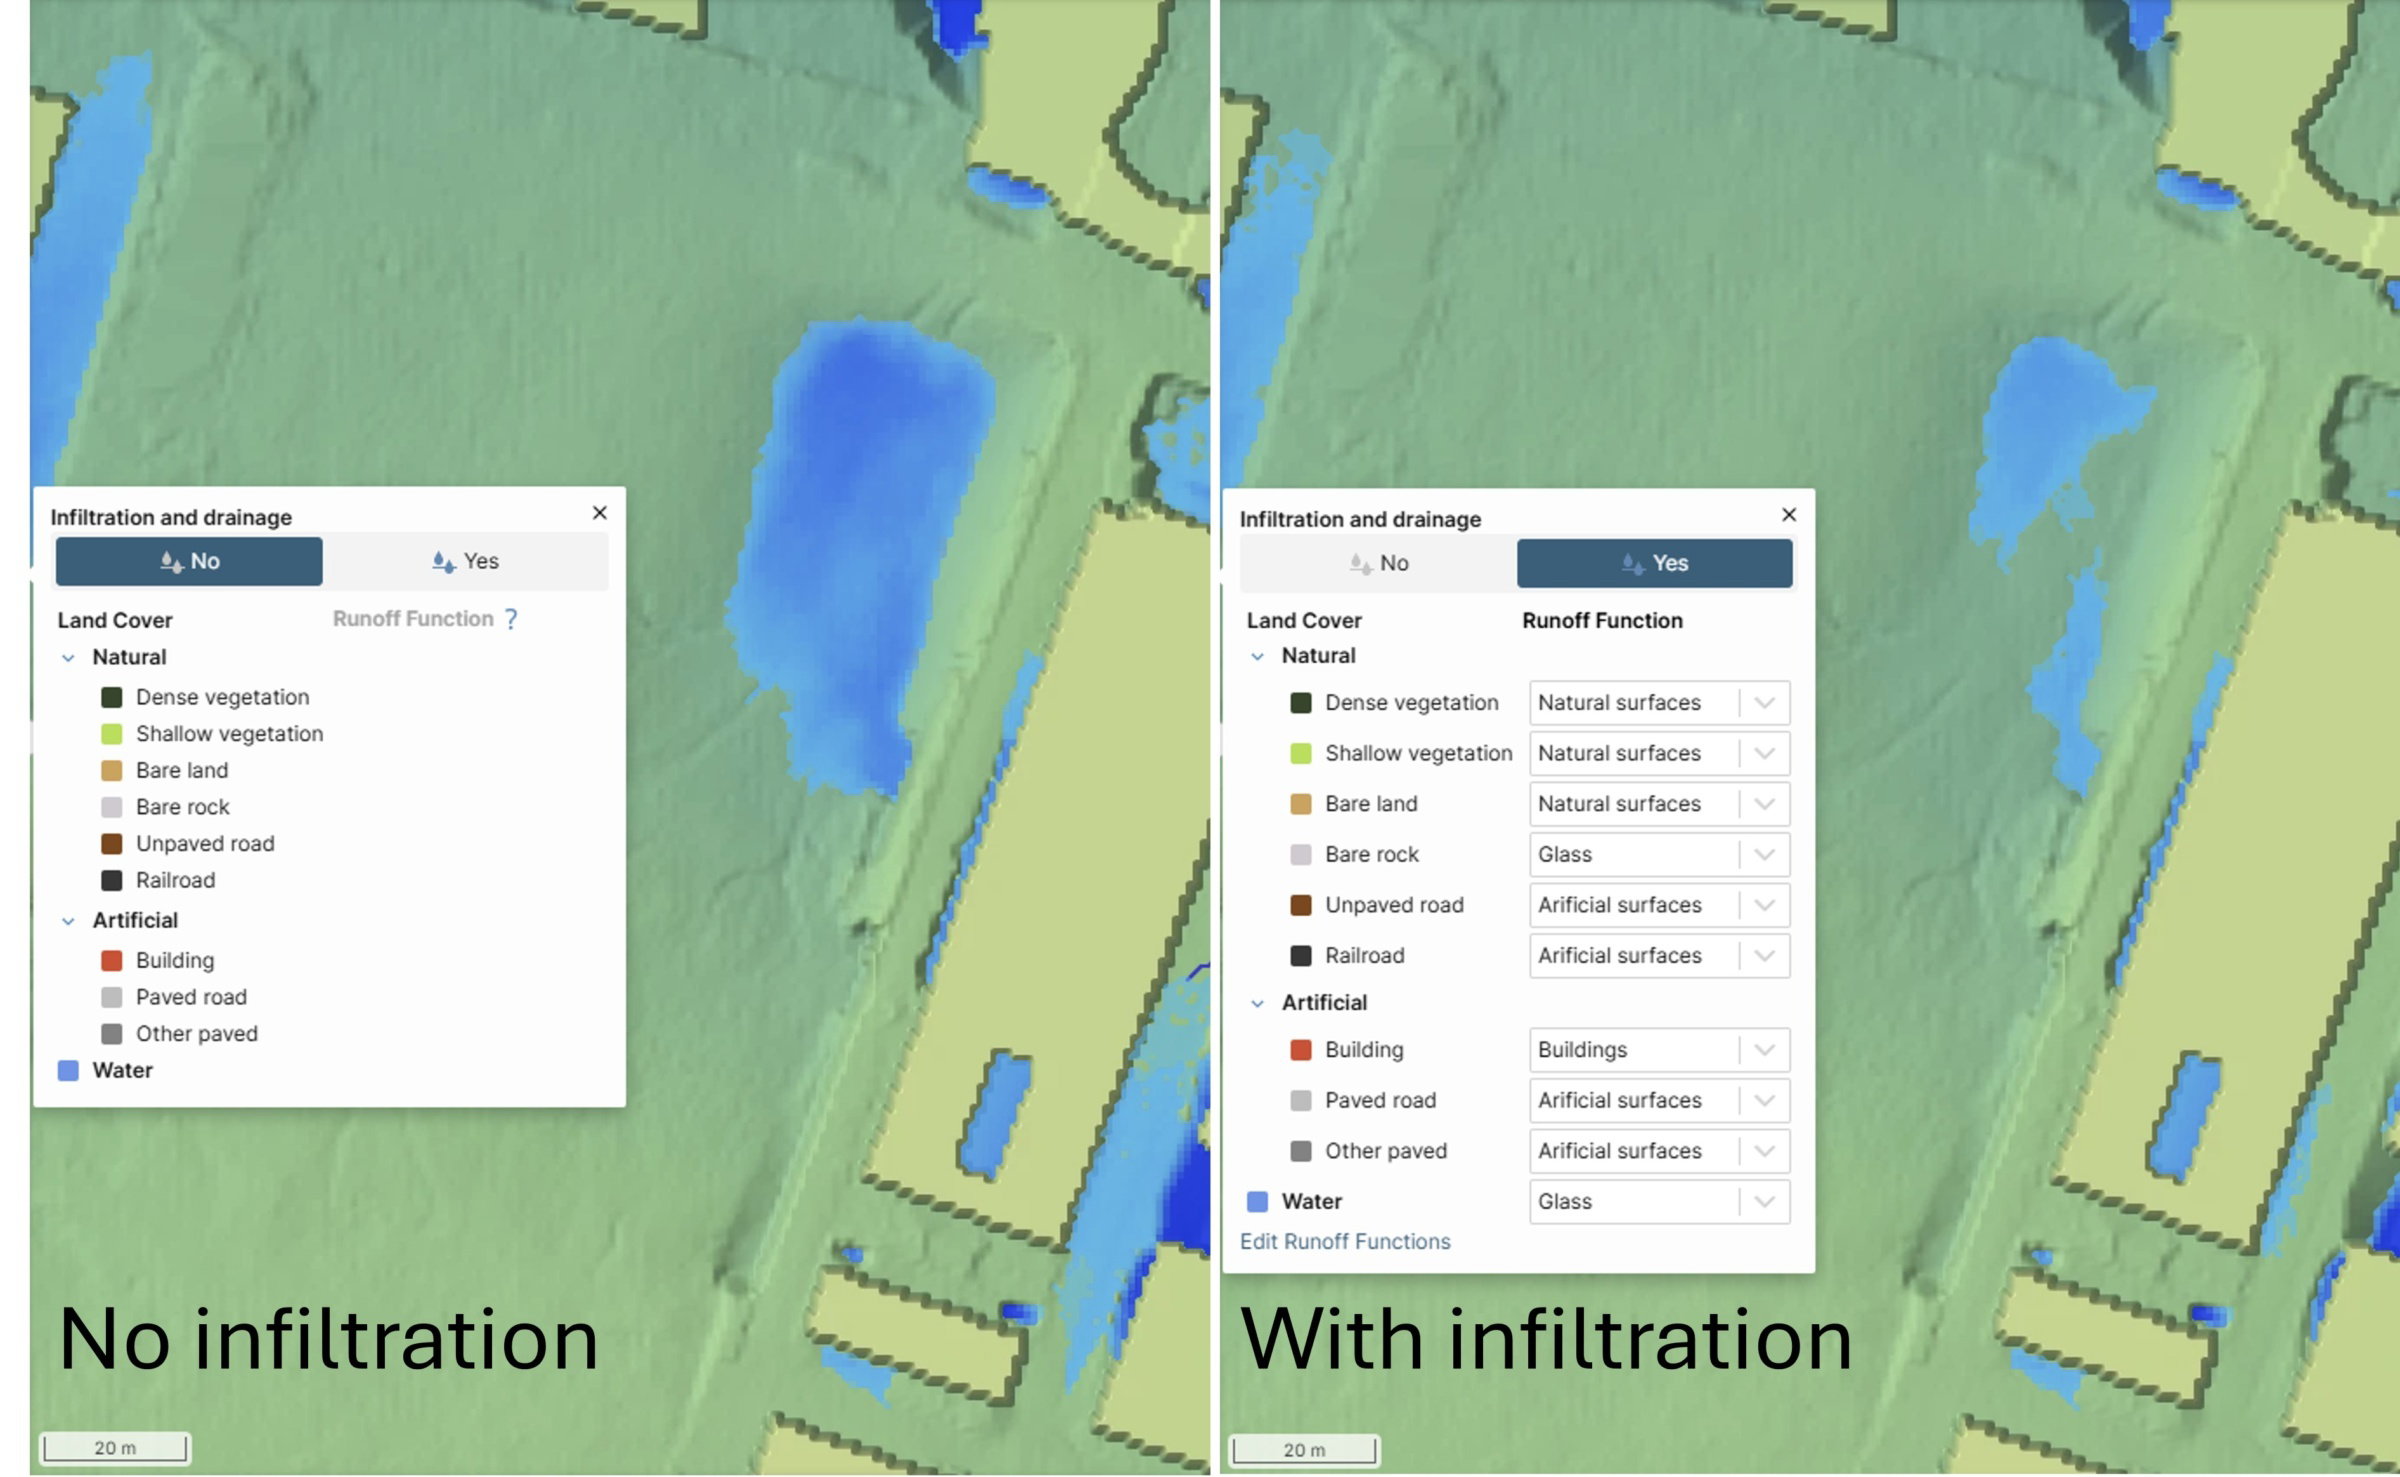This screenshot has width=2400, height=1477.
Task: Select Bare rock row in left panel
Action: click(x=166, y=807)
